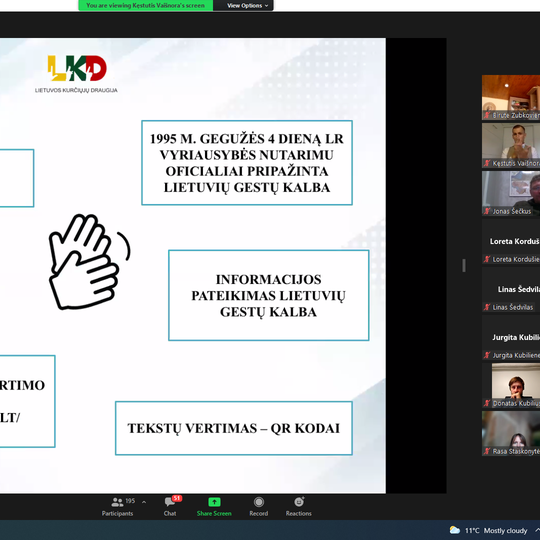Click the green screen viewing notification bar
Image resolution: width=540 pixels, height=540 pixels.
coord(145,6)
